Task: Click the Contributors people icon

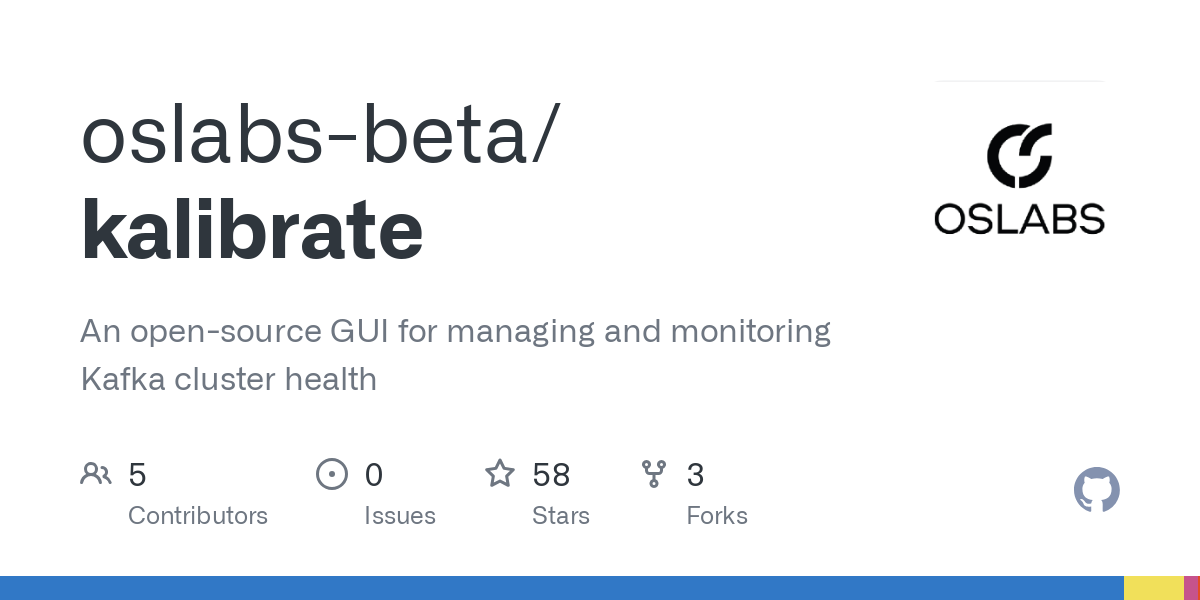Action: click(96, 474)
